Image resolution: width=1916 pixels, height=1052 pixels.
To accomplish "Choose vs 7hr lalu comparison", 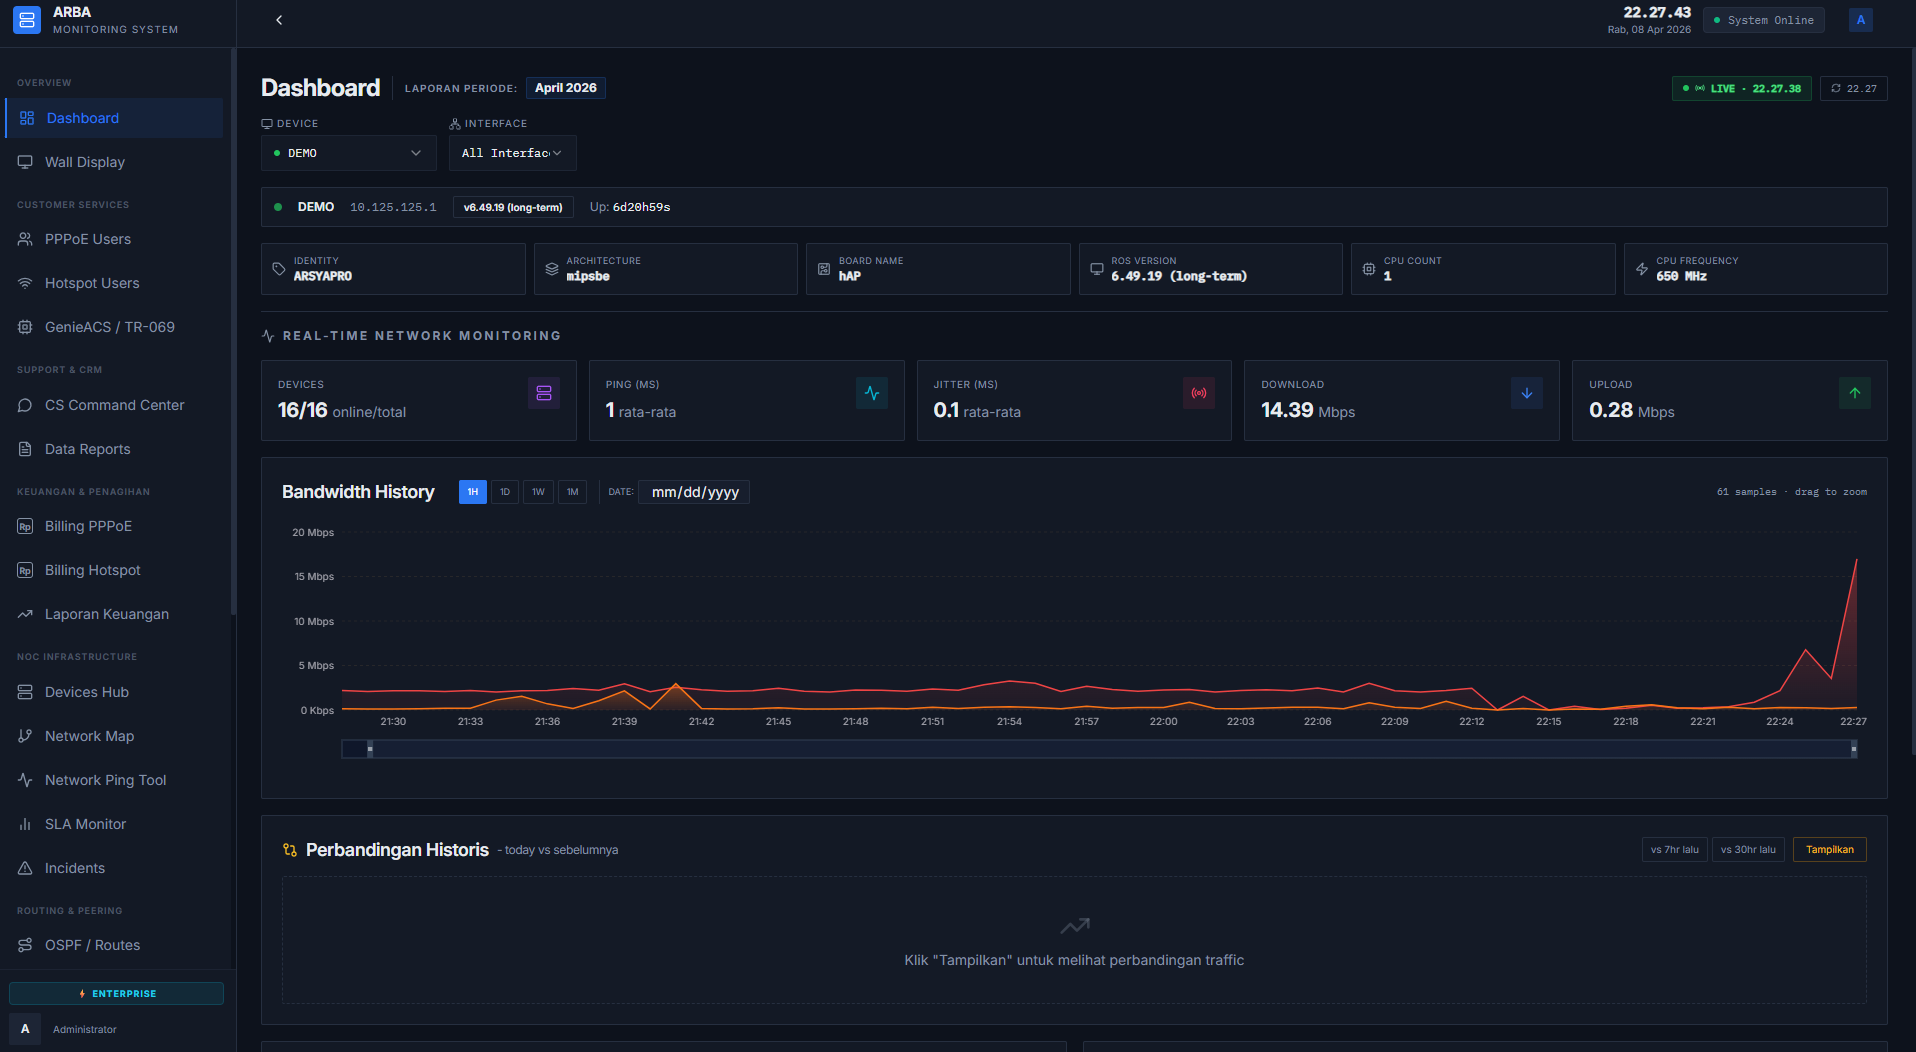I will pos(1674,850).
